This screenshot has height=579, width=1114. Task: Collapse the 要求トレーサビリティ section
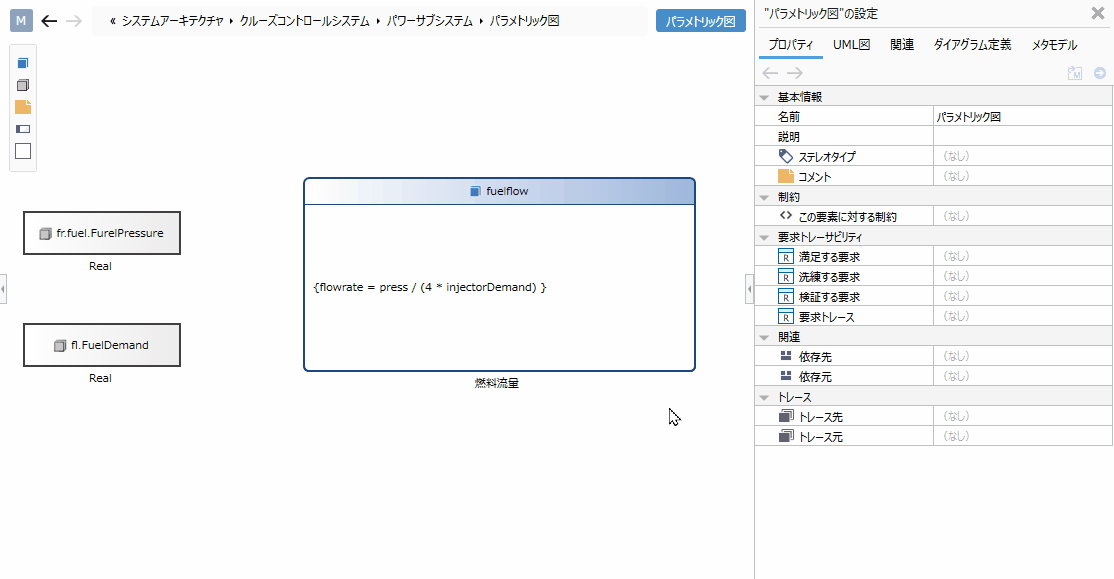pyautogui.click(x=764, y=237)
